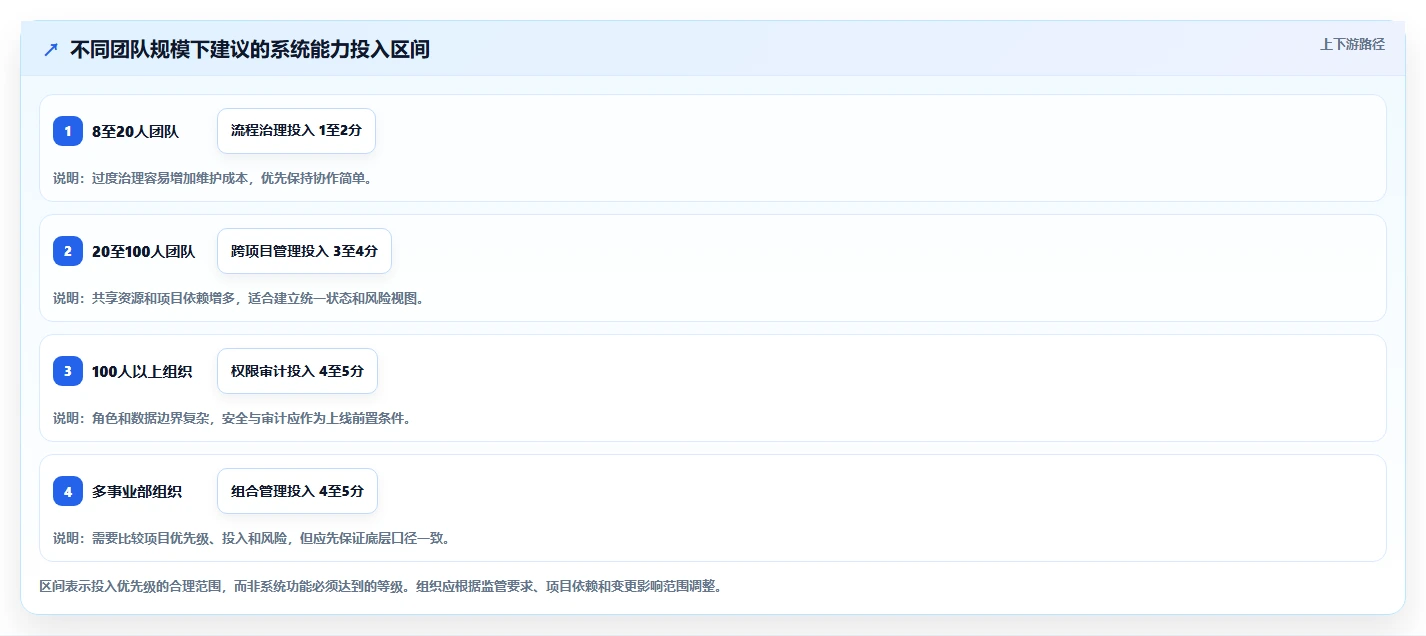Click the 上下游路径 label in header

[x=1352, y=44]
